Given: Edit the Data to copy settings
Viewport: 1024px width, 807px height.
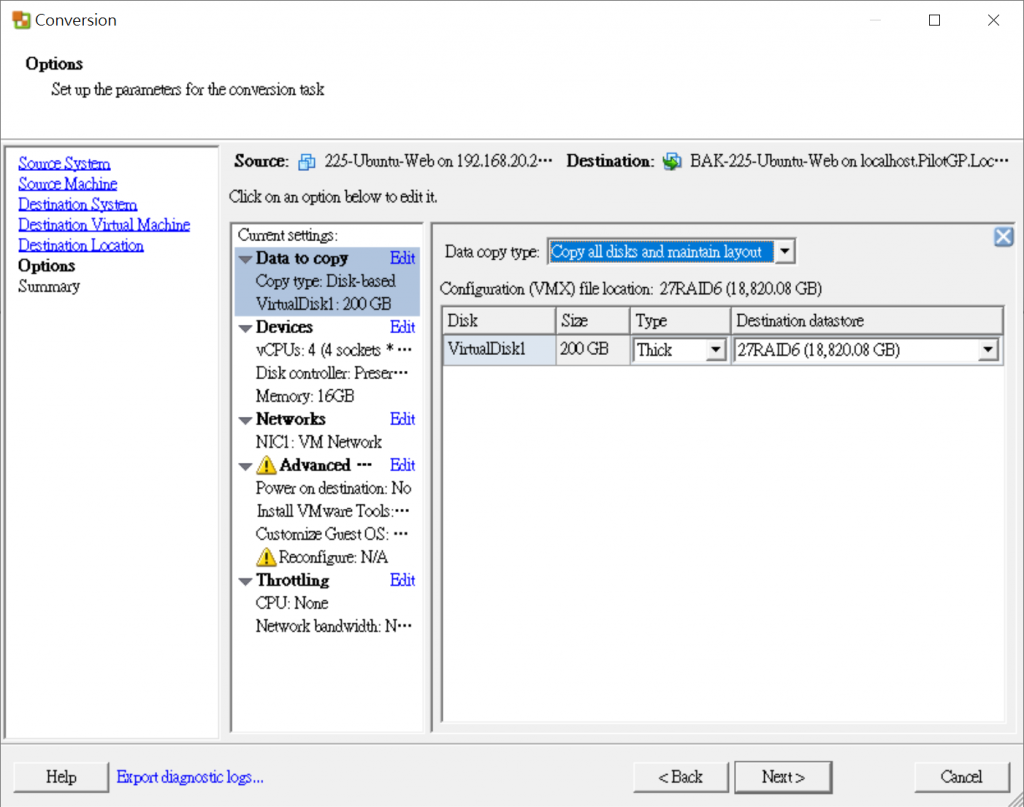Looking at the screenshot, I should (x=402, y=258).
